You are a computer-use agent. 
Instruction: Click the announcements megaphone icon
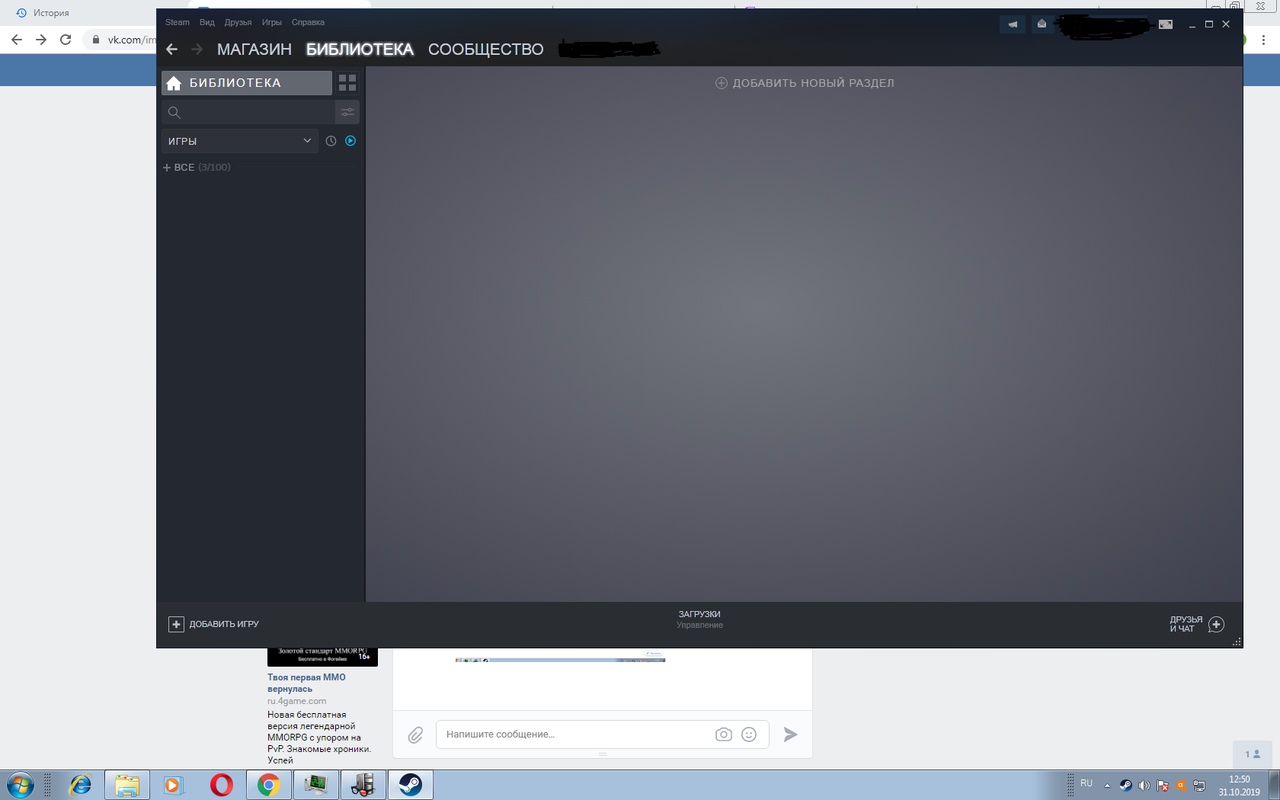pos(1012,24)
